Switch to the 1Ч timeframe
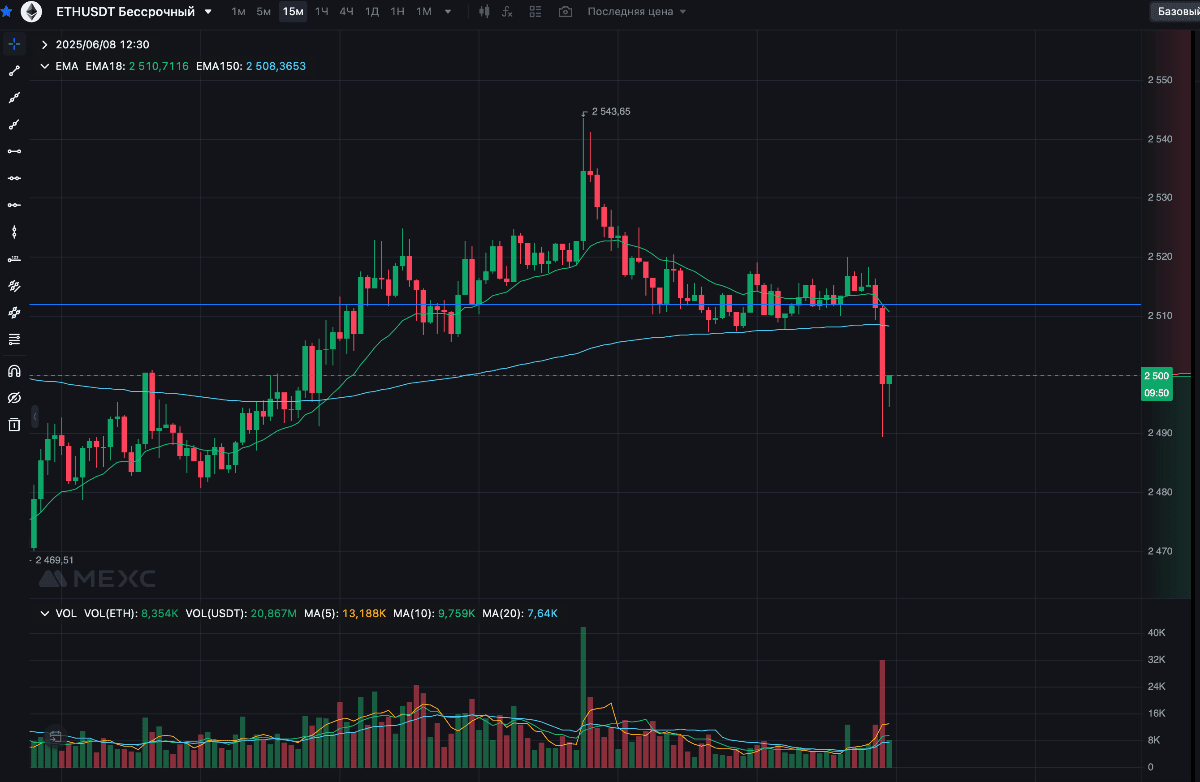This screenshot has height=782, width=1200. (x=321, y=12)
